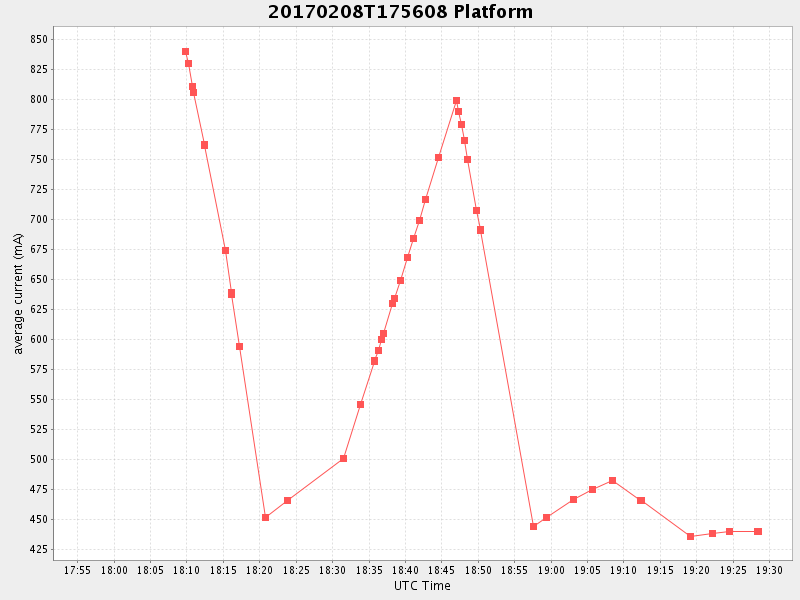Click the 'average current (mA)' y-axis label
Screen dimensions: 800x600
click(18, 293)
